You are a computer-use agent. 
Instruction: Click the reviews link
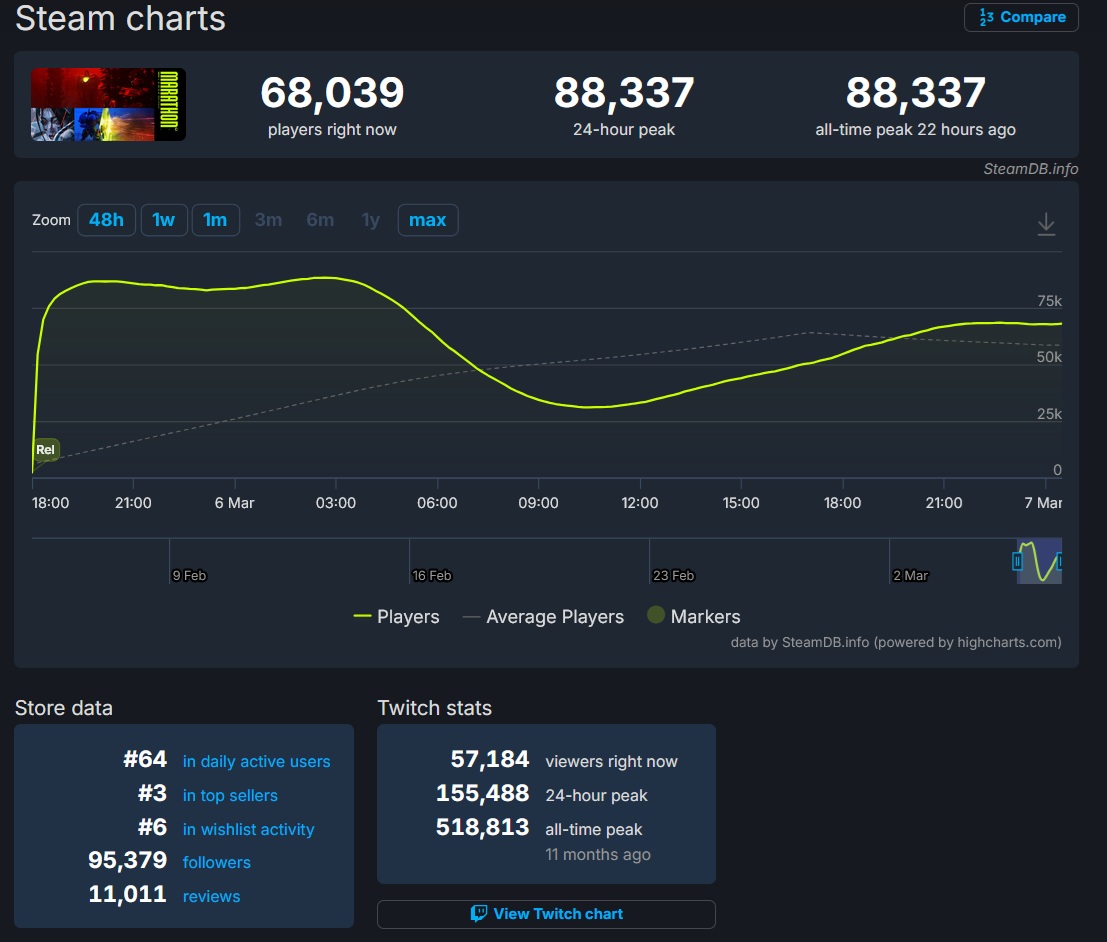tap(211, 897)
